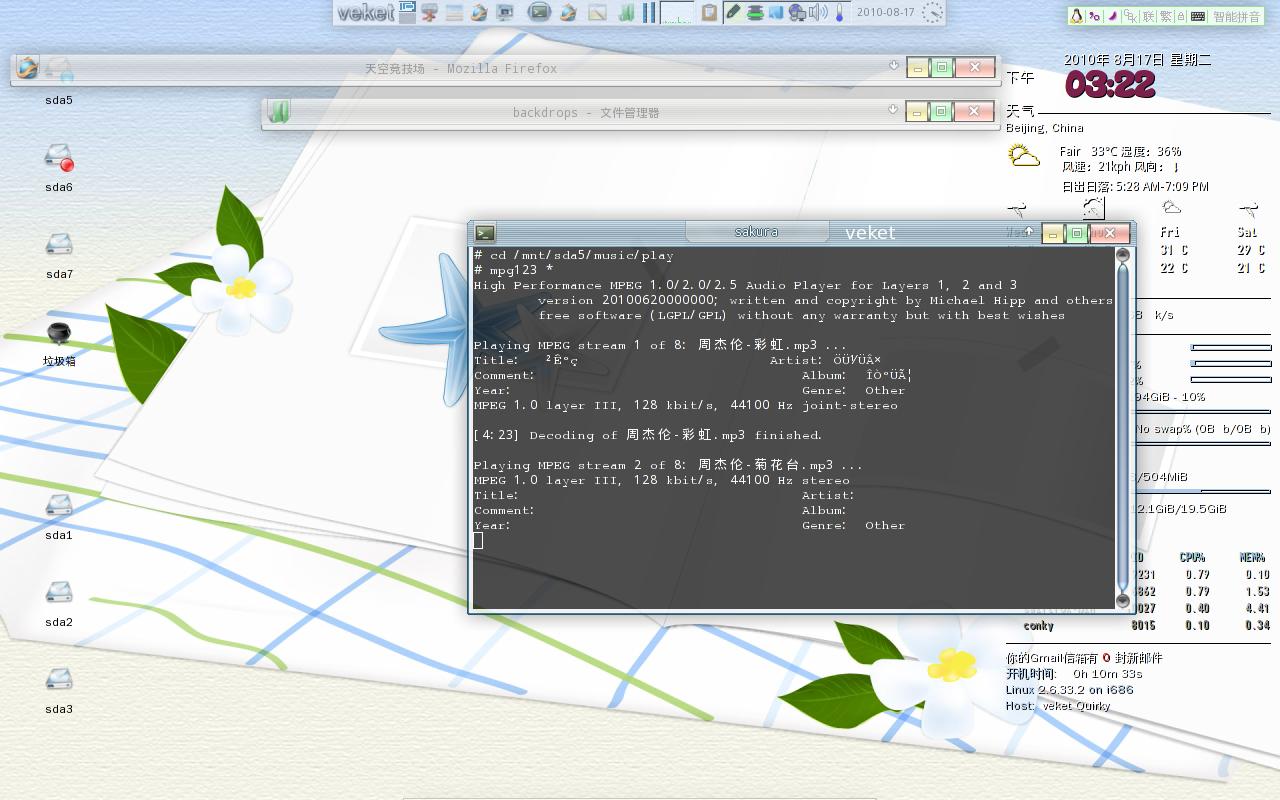
Task: Click the terminal scrollbar down arrow
Action: [1123, 601]
